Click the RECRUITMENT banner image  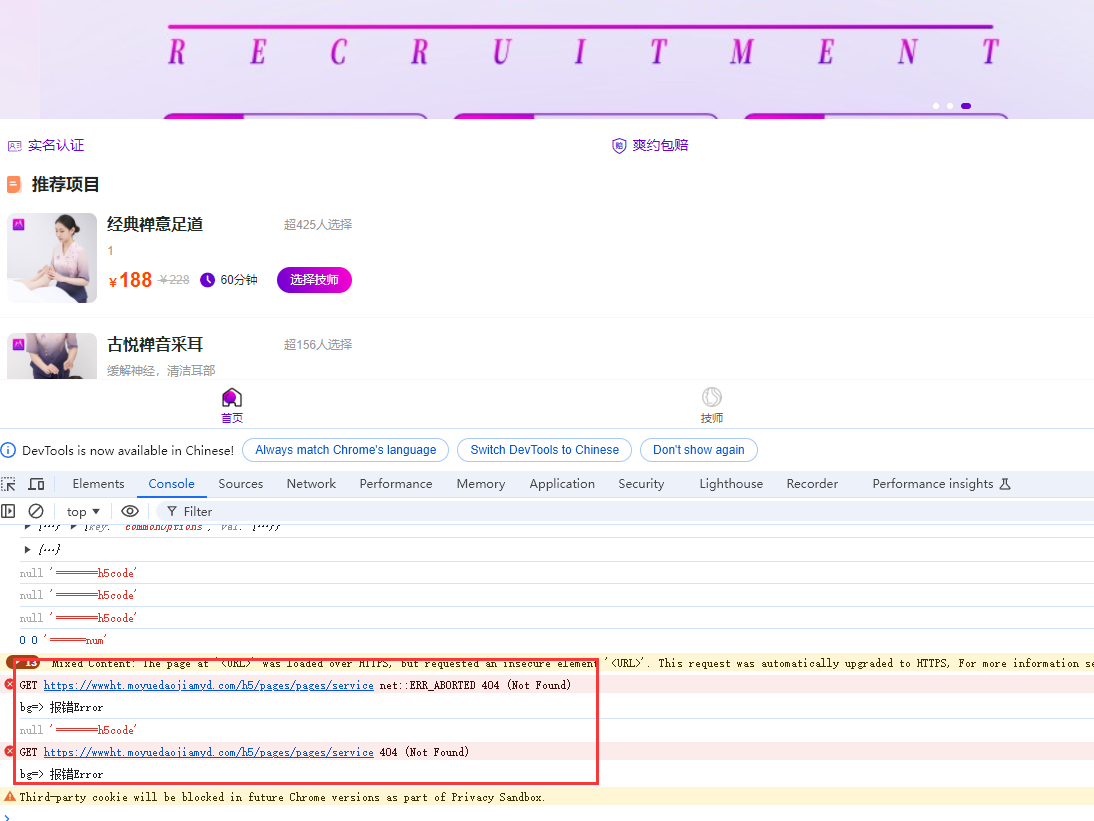(547, 59)
